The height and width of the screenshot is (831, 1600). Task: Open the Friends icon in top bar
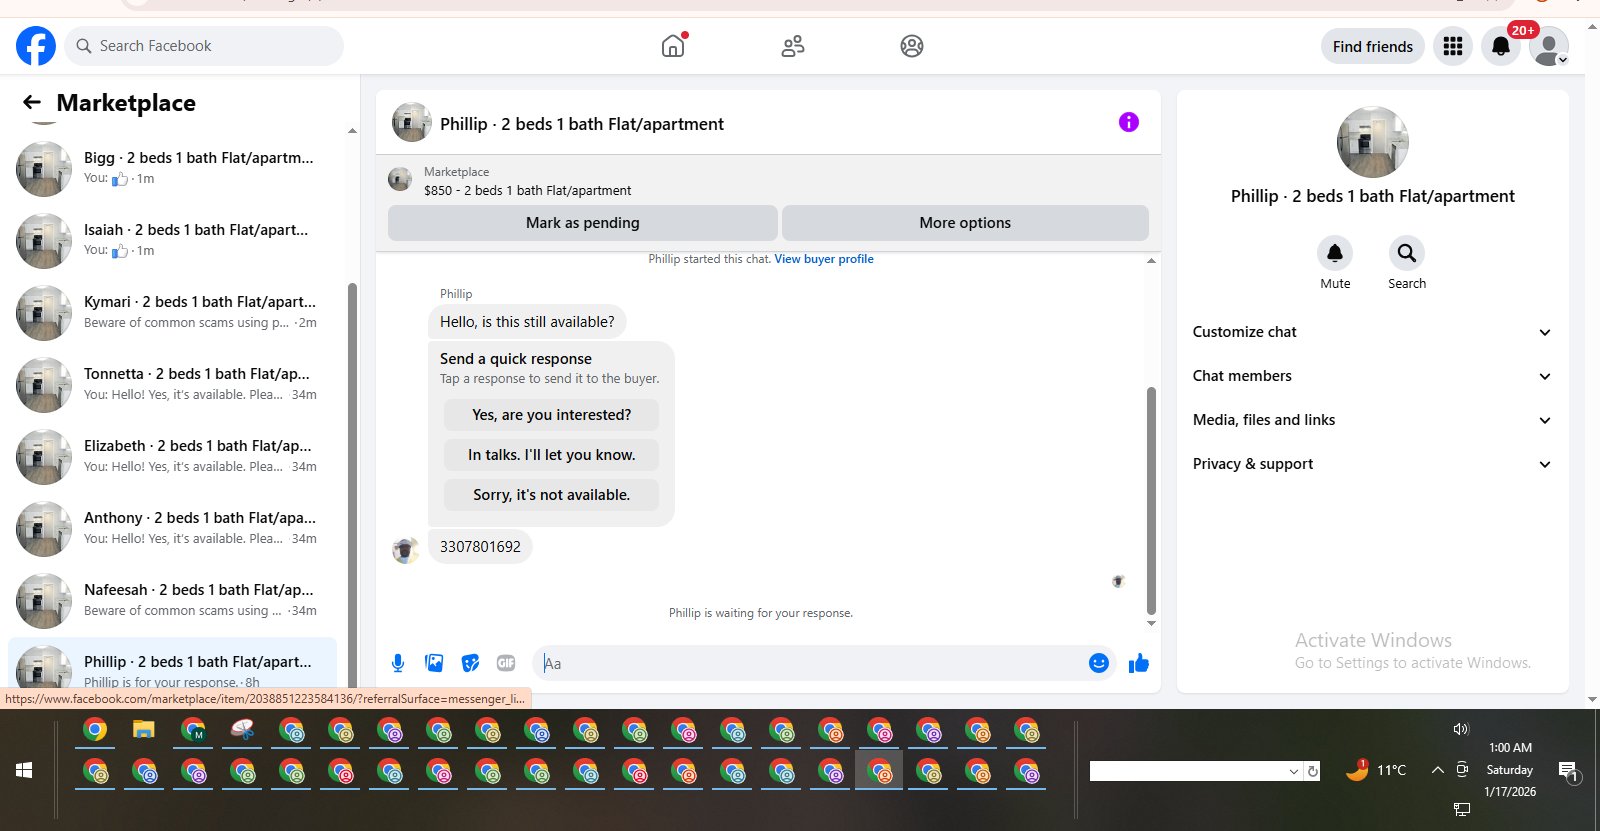click(x=793, y=46)
